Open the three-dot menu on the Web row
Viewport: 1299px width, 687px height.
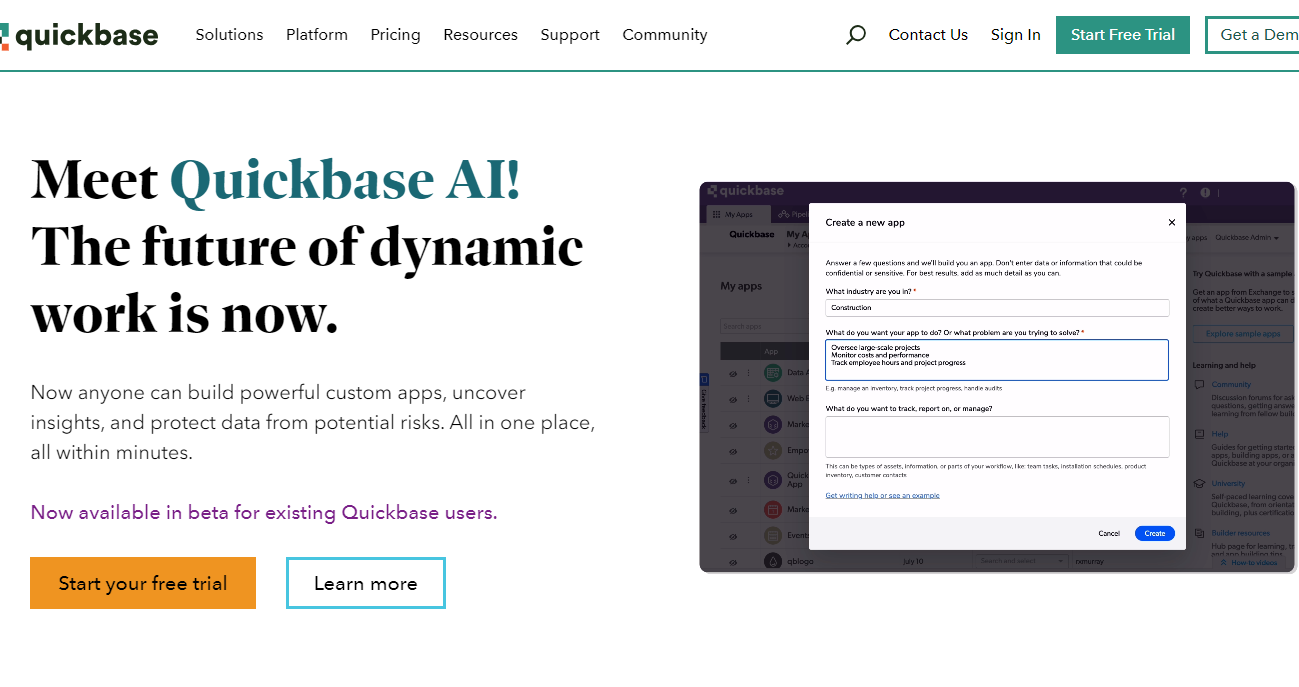pyautogui.click(x=748, y=399)
